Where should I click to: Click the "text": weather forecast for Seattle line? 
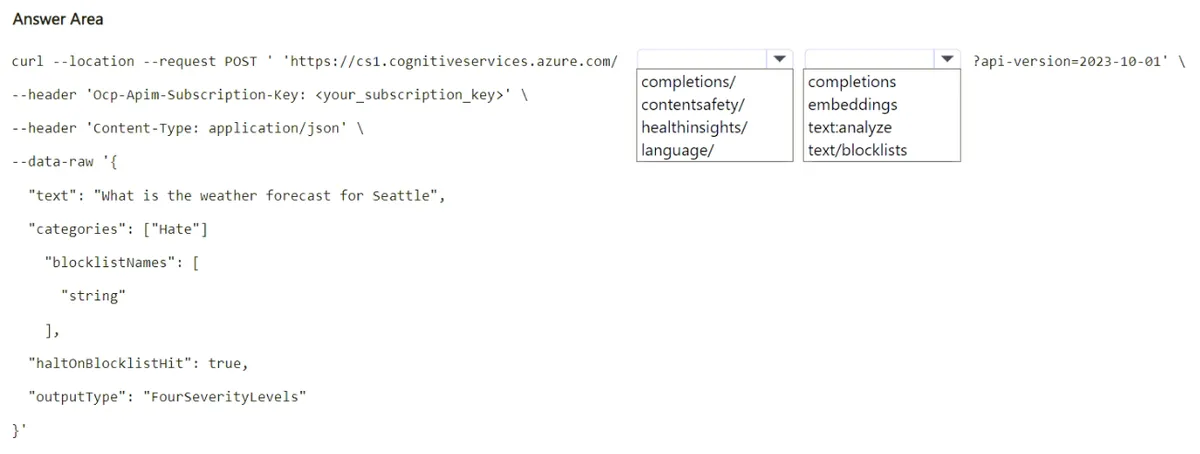coord(236,196)
